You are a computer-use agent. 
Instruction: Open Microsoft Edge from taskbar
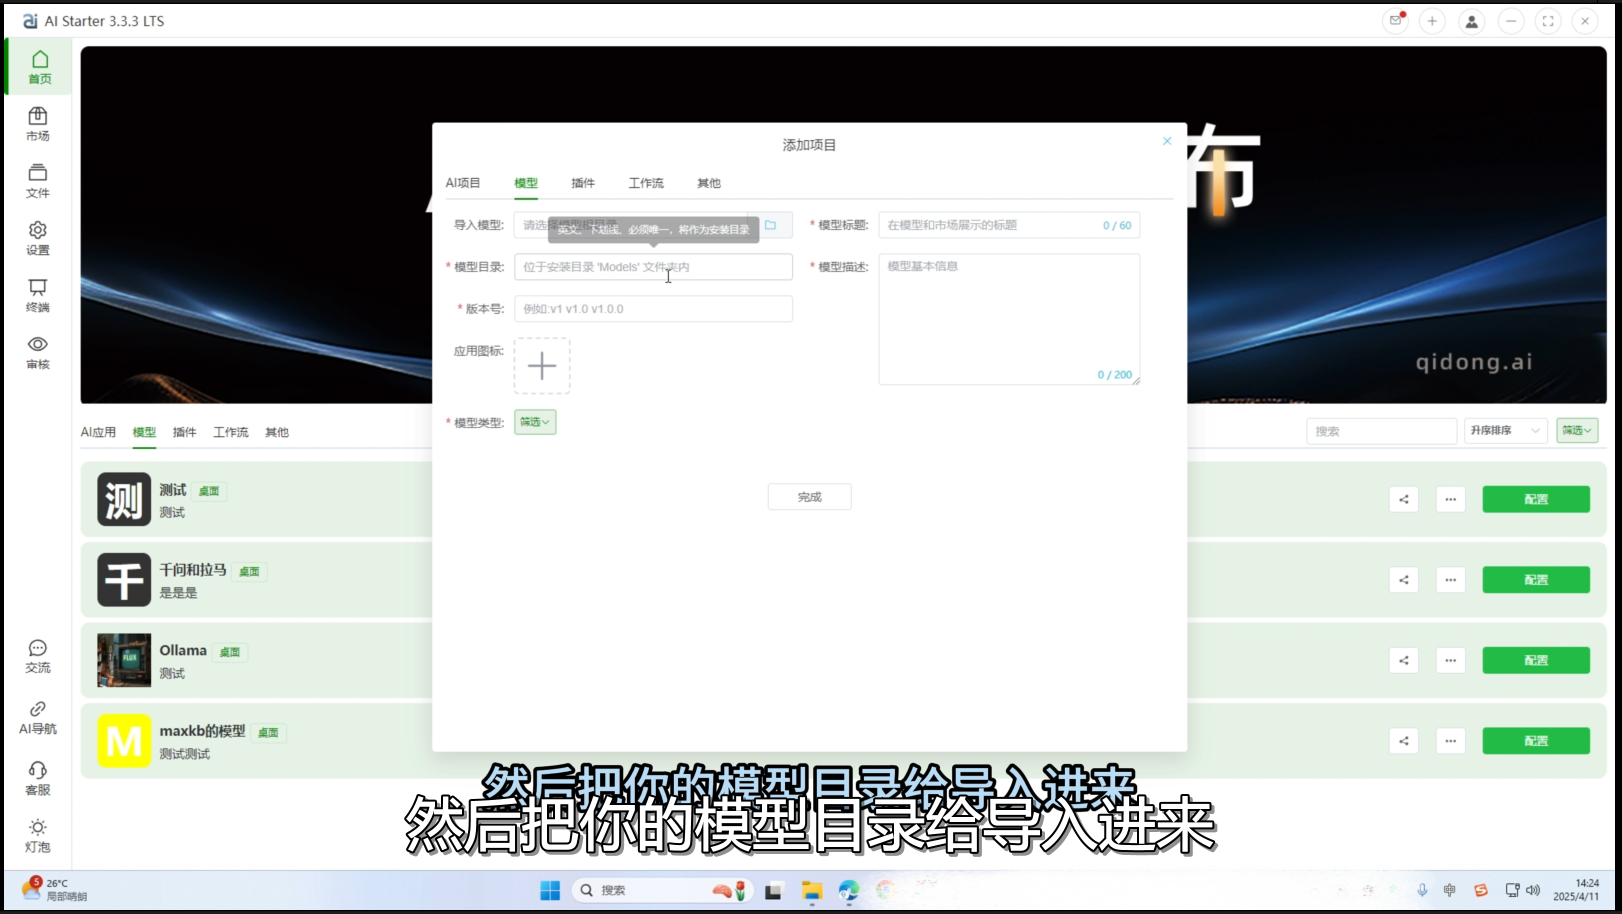click(x=849, y=890)
